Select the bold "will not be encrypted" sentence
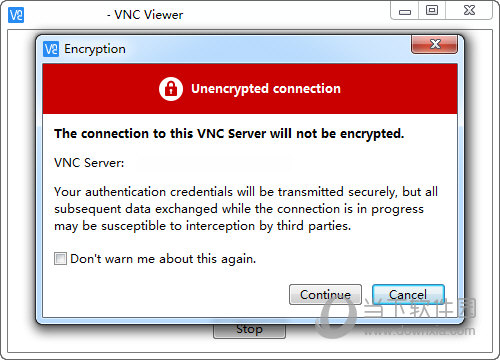The image size is (500, 360). tap(229, 134)
